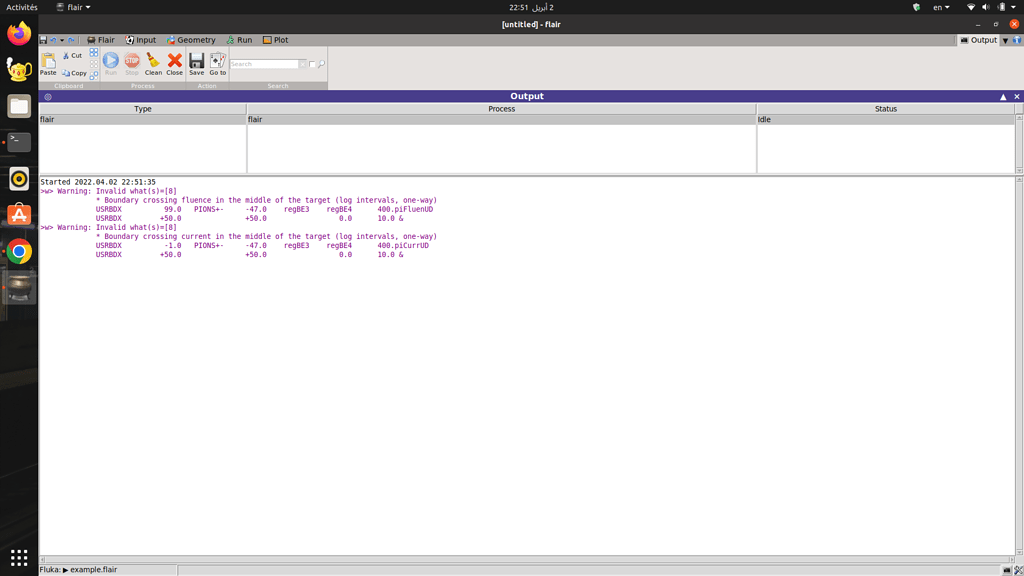The width and height of the screenshot is (1024, 576).
Task: Click the Paste icon in the Clipboard group
Action: coord(48,62)
